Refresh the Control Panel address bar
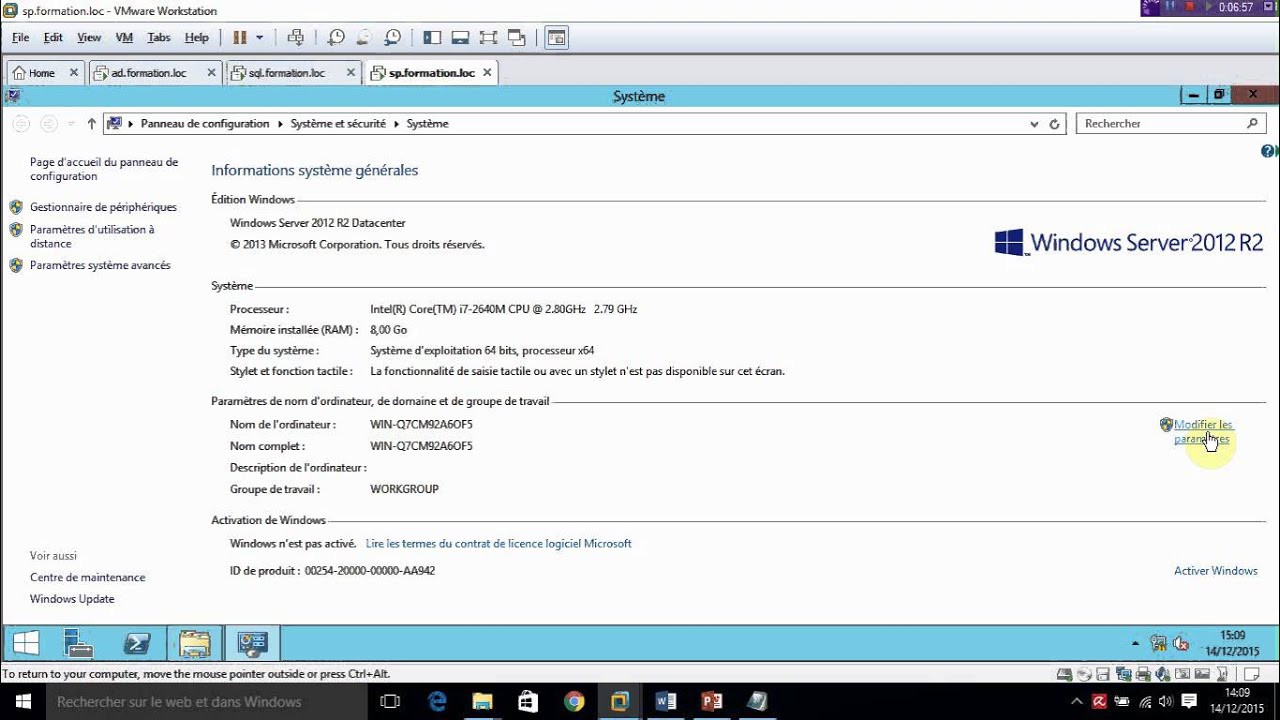 pyautogui.click(x=1054, y=124)
